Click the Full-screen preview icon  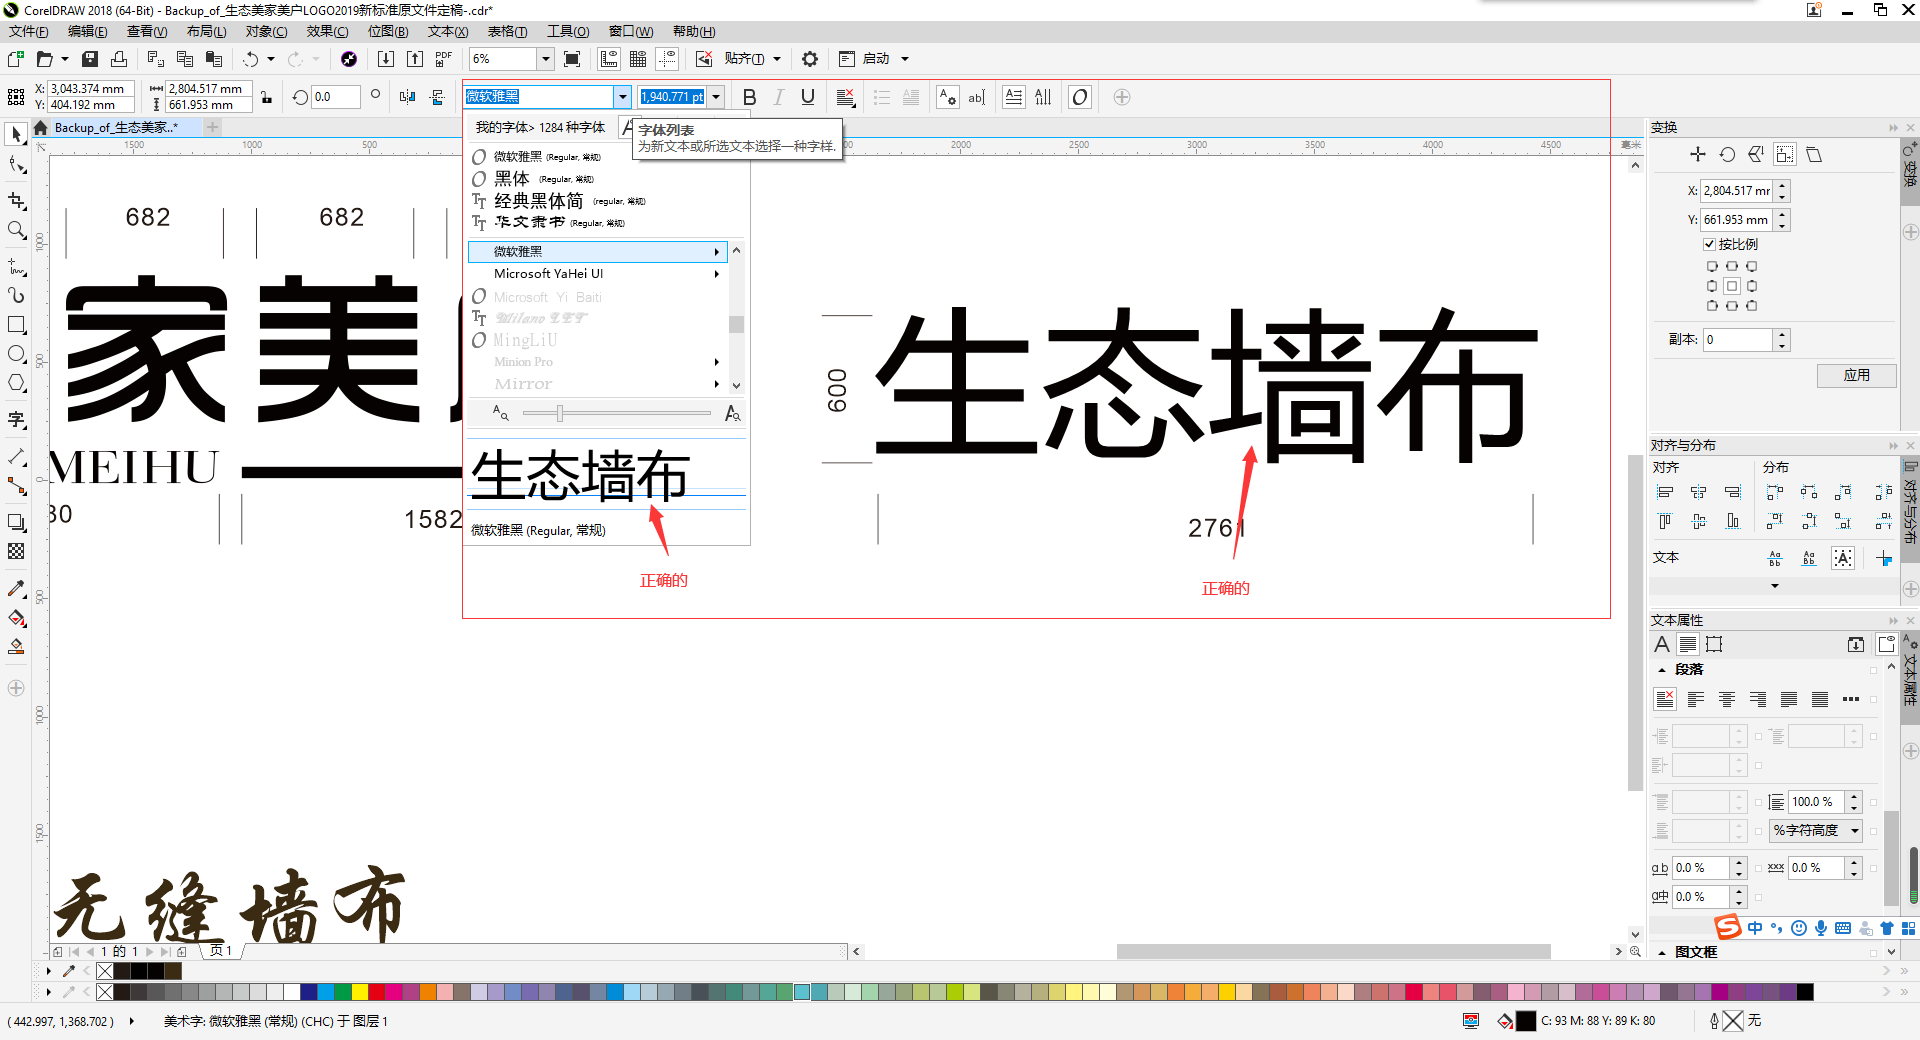pos(572,59)
